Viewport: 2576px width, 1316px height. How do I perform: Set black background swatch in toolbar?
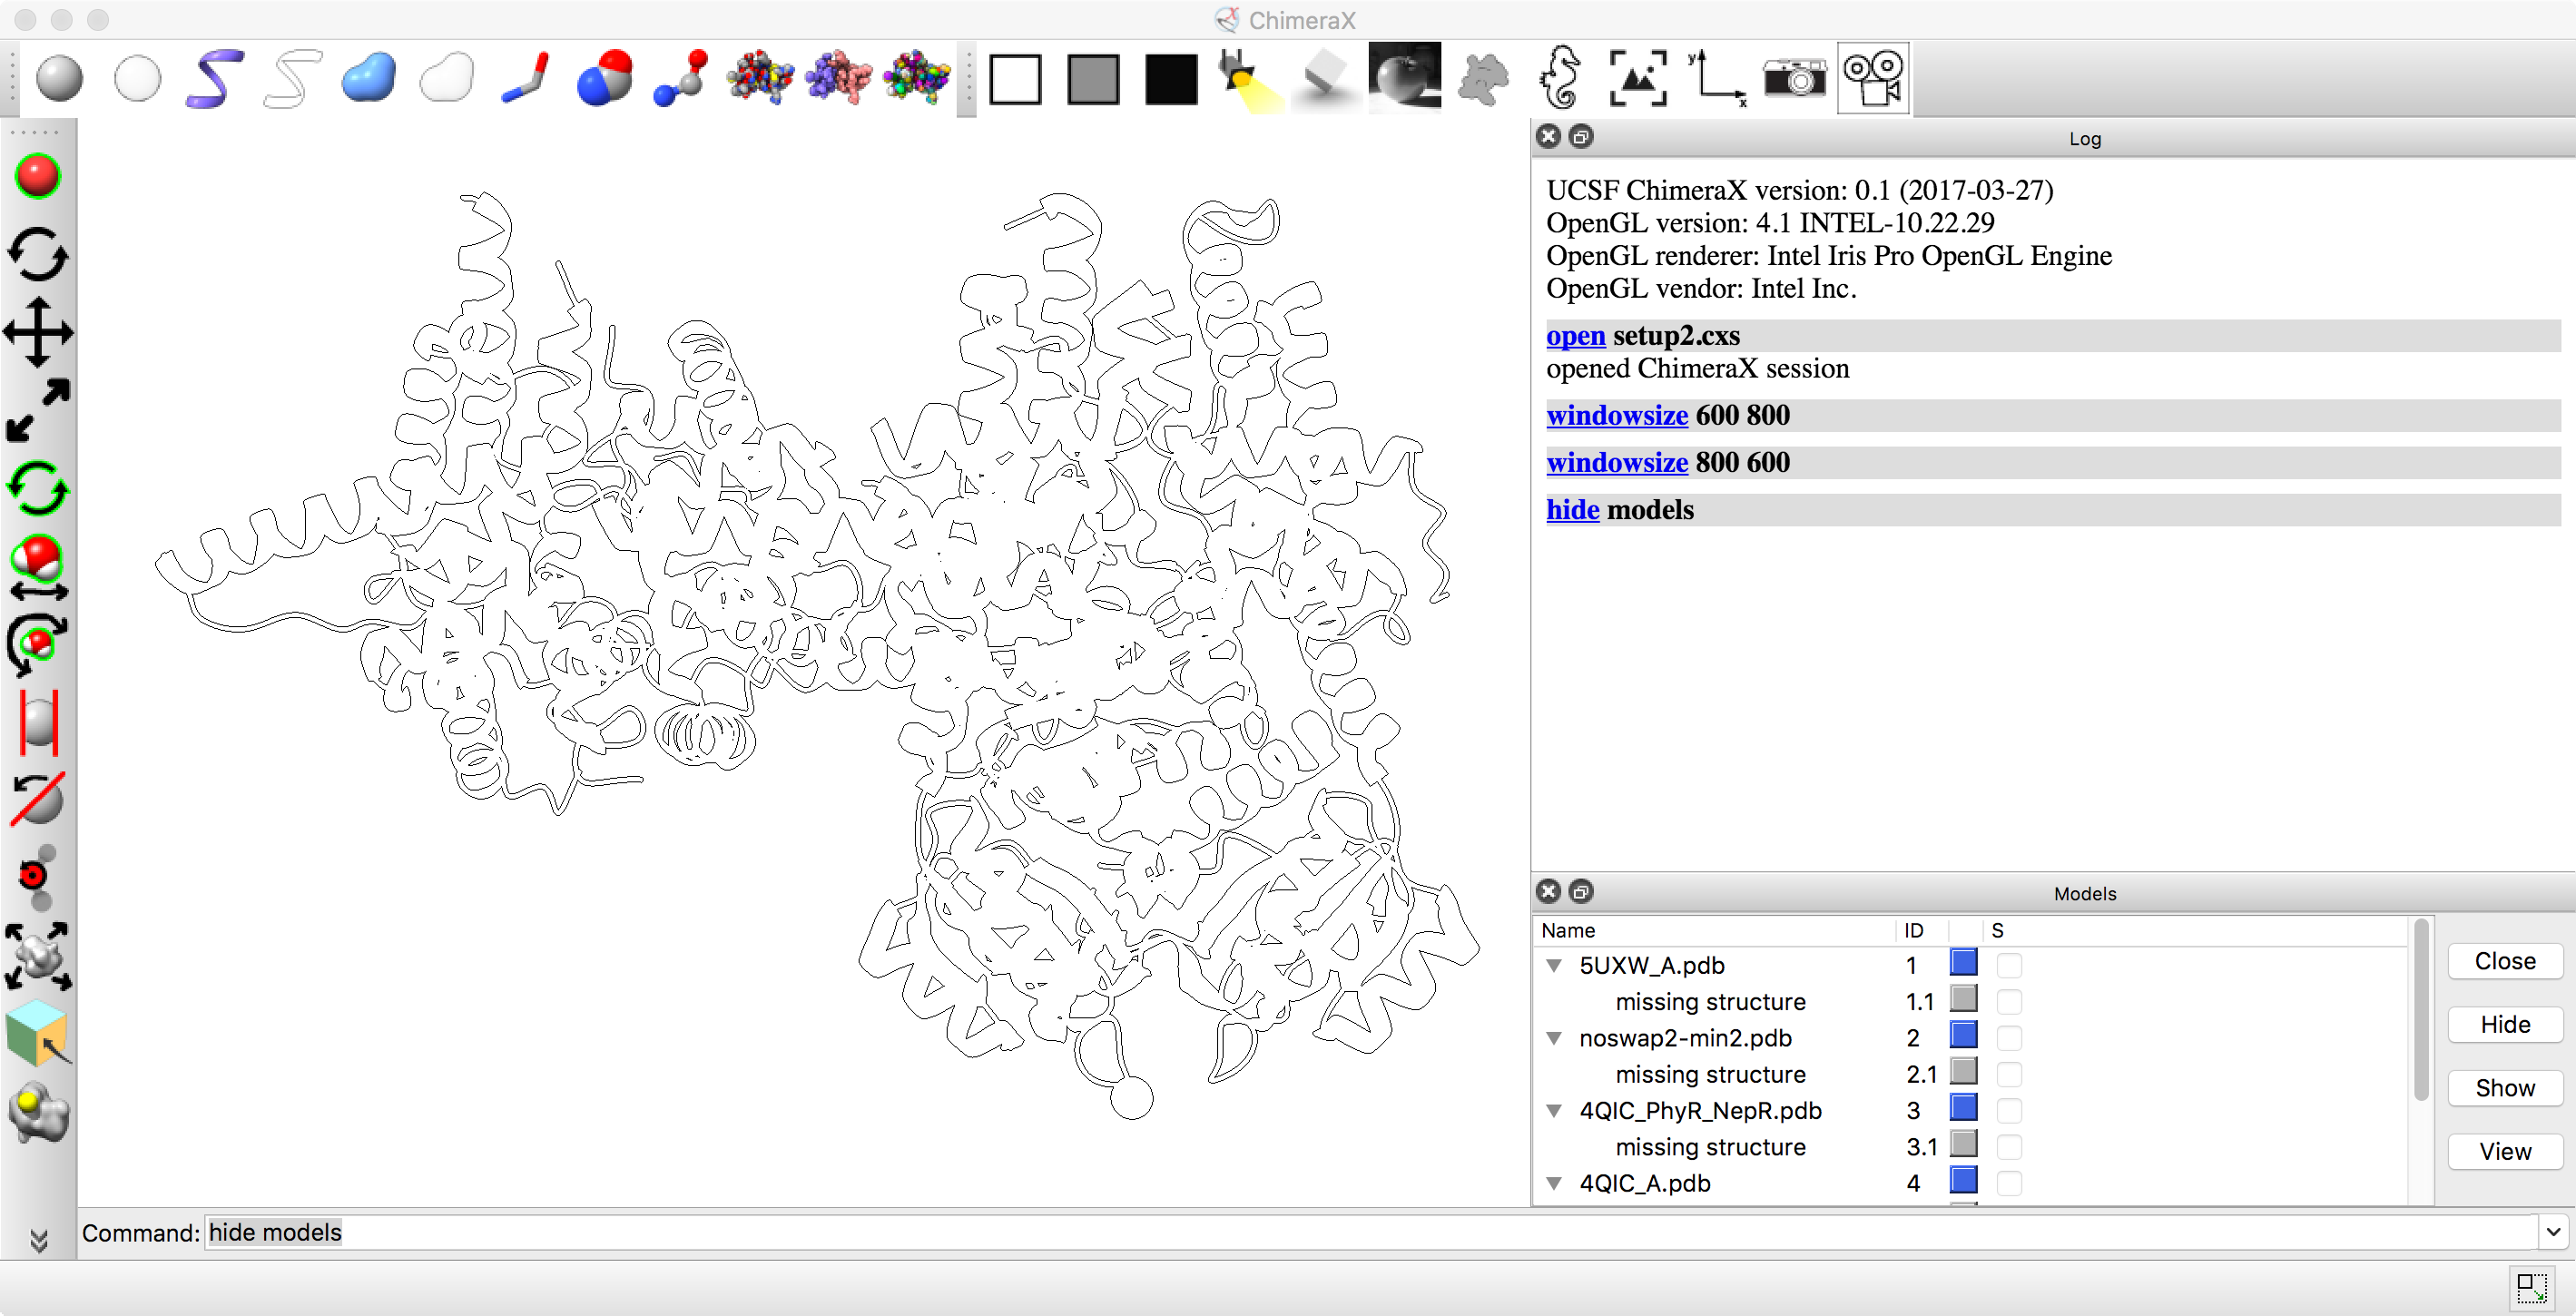1171,79
